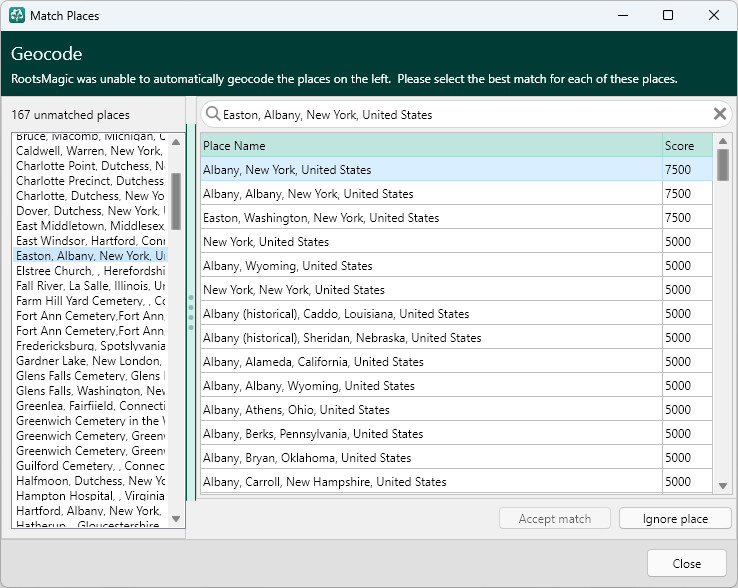
Task: Click the down arrow of results table scrollbar
Action: click(723, 485)
